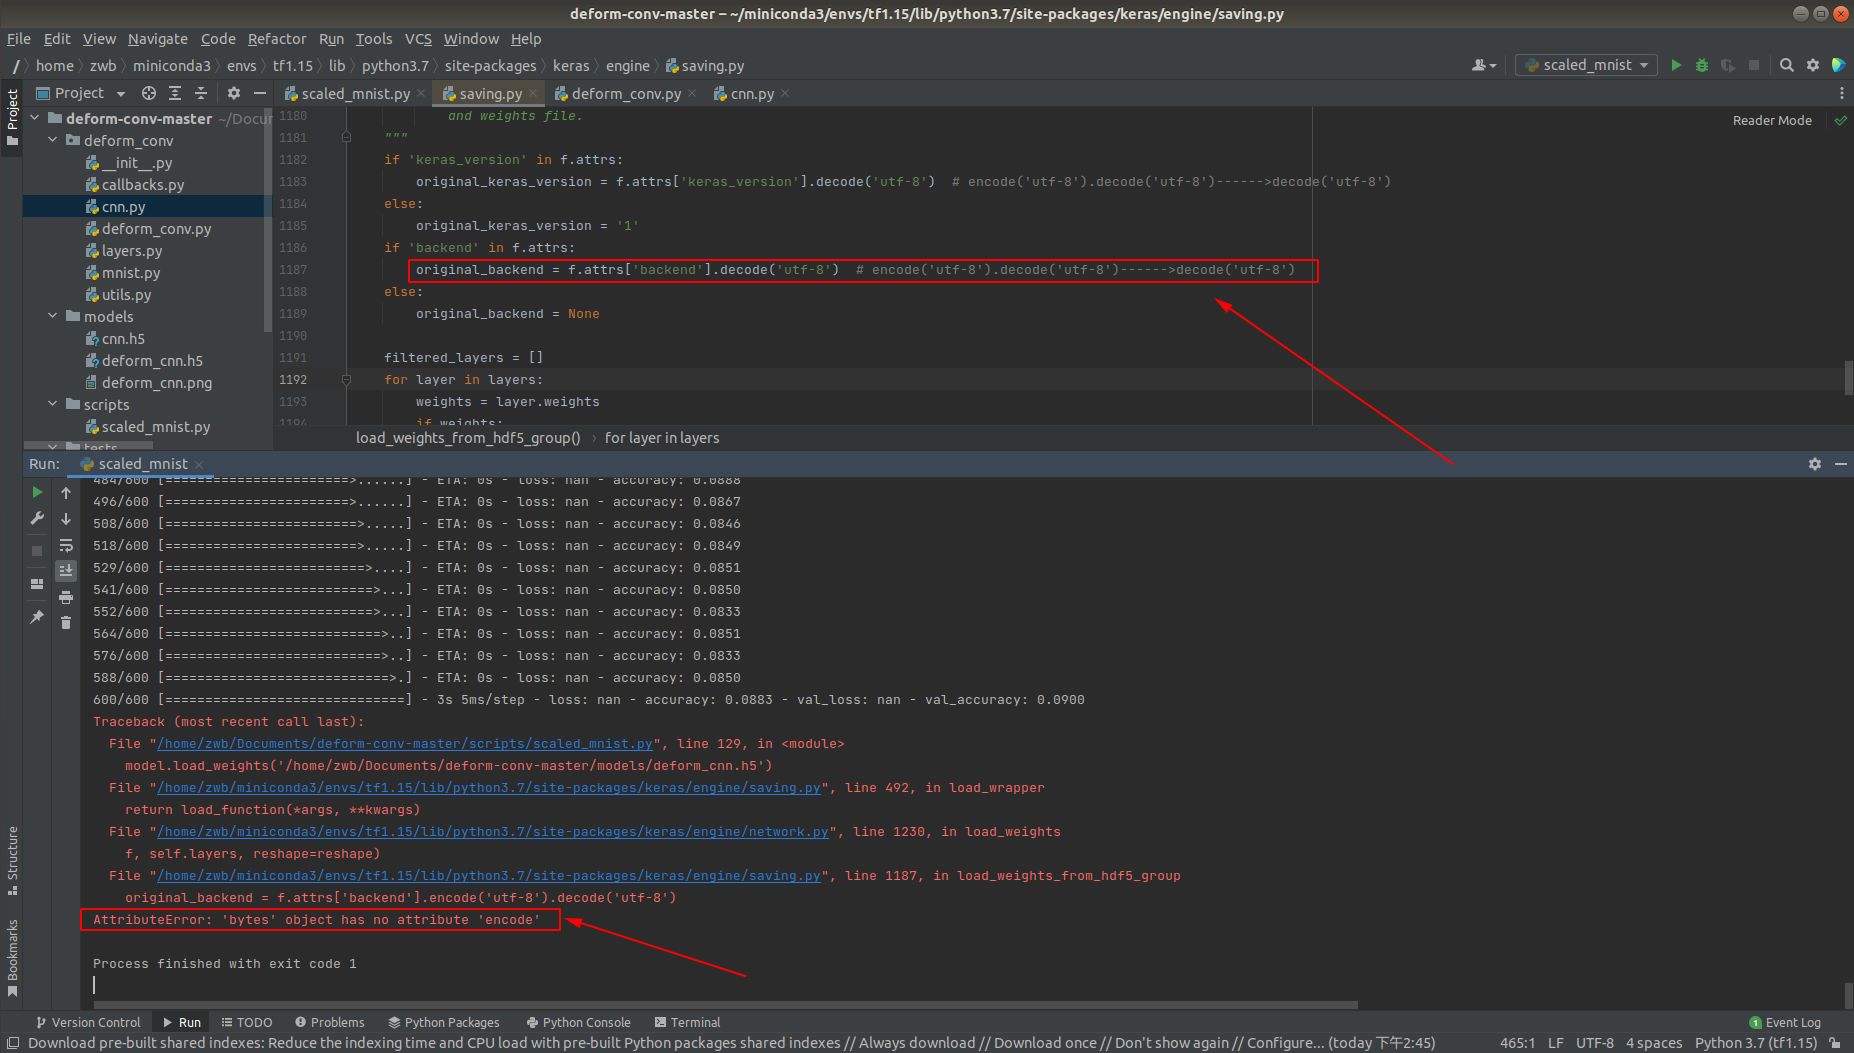Toggle Project tool window side button

point(12,117)
